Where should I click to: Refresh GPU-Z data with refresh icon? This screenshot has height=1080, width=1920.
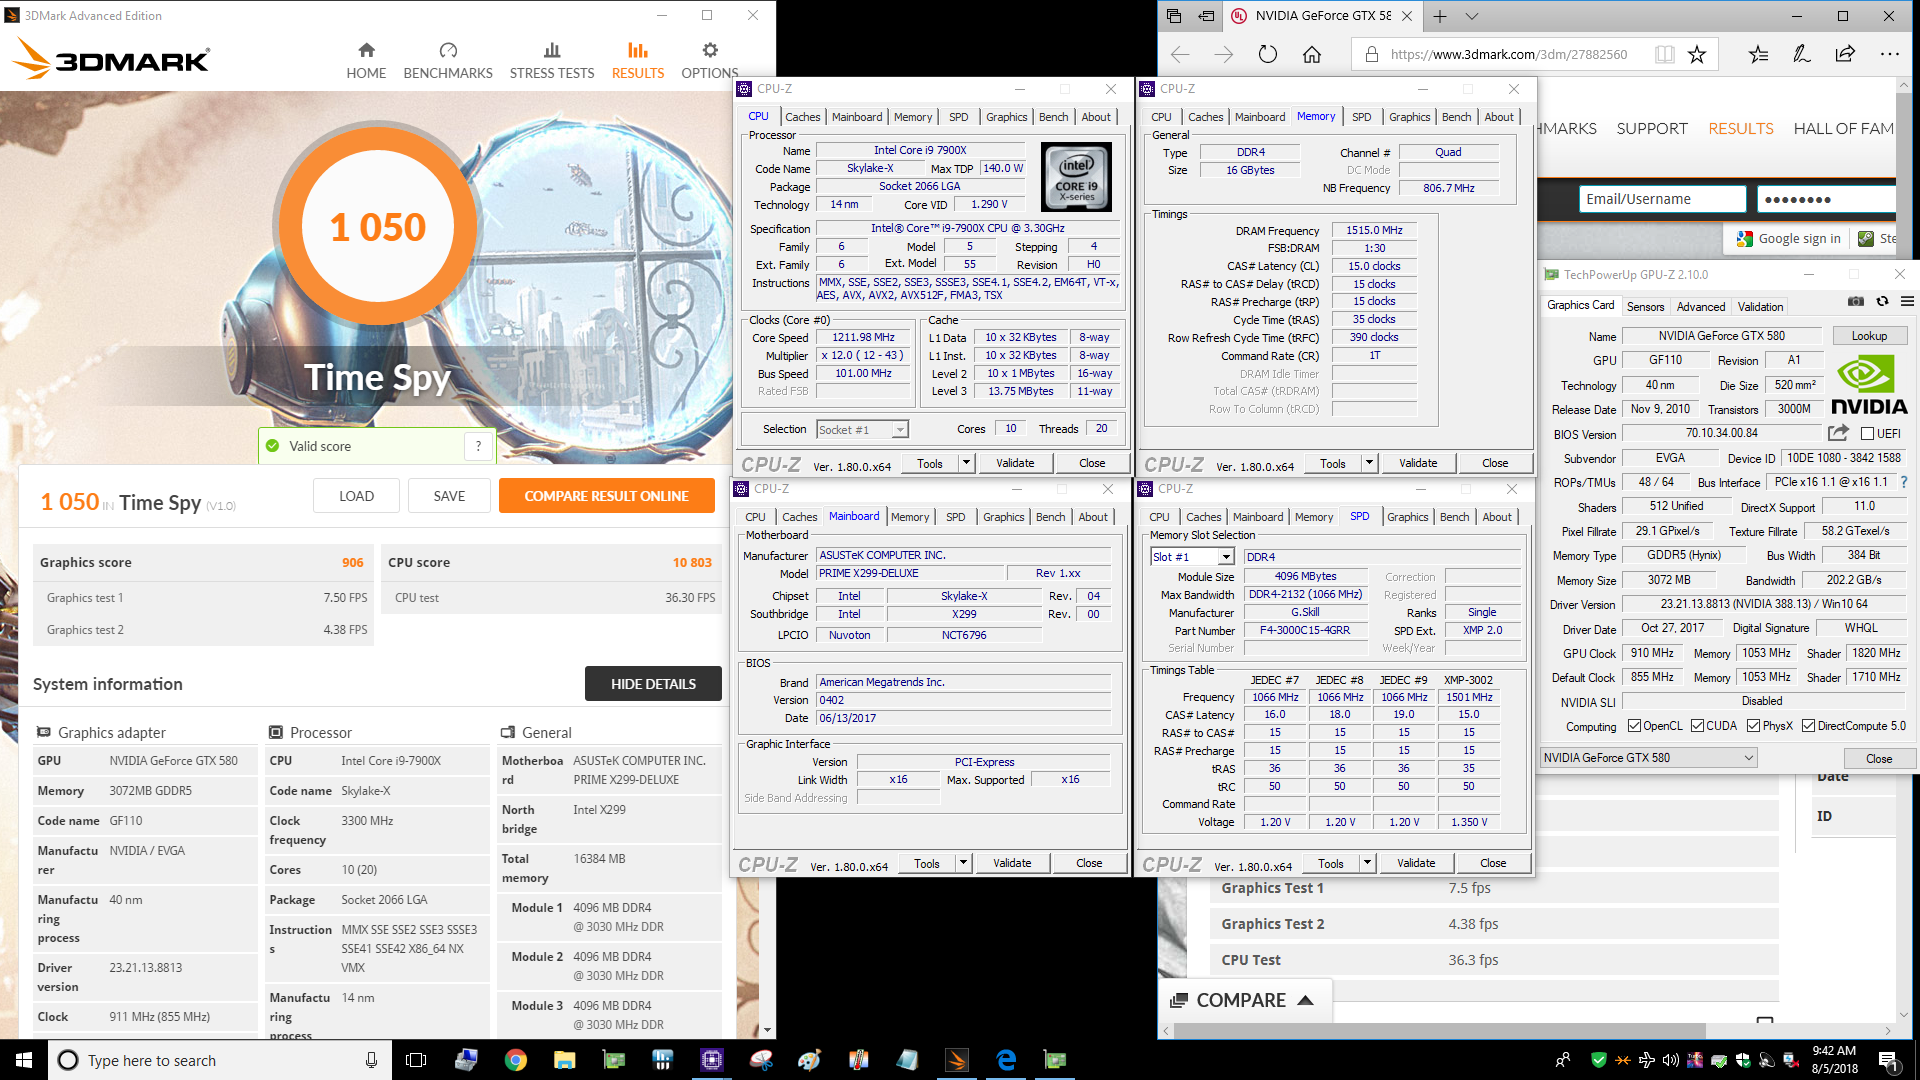coord(1882,301)
